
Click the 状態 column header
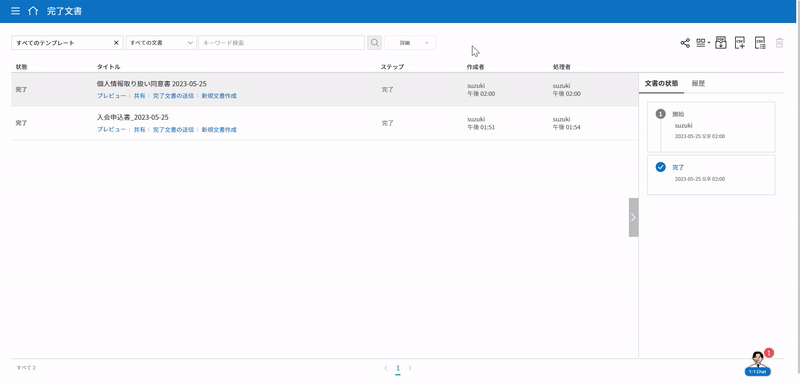point(21,67)
